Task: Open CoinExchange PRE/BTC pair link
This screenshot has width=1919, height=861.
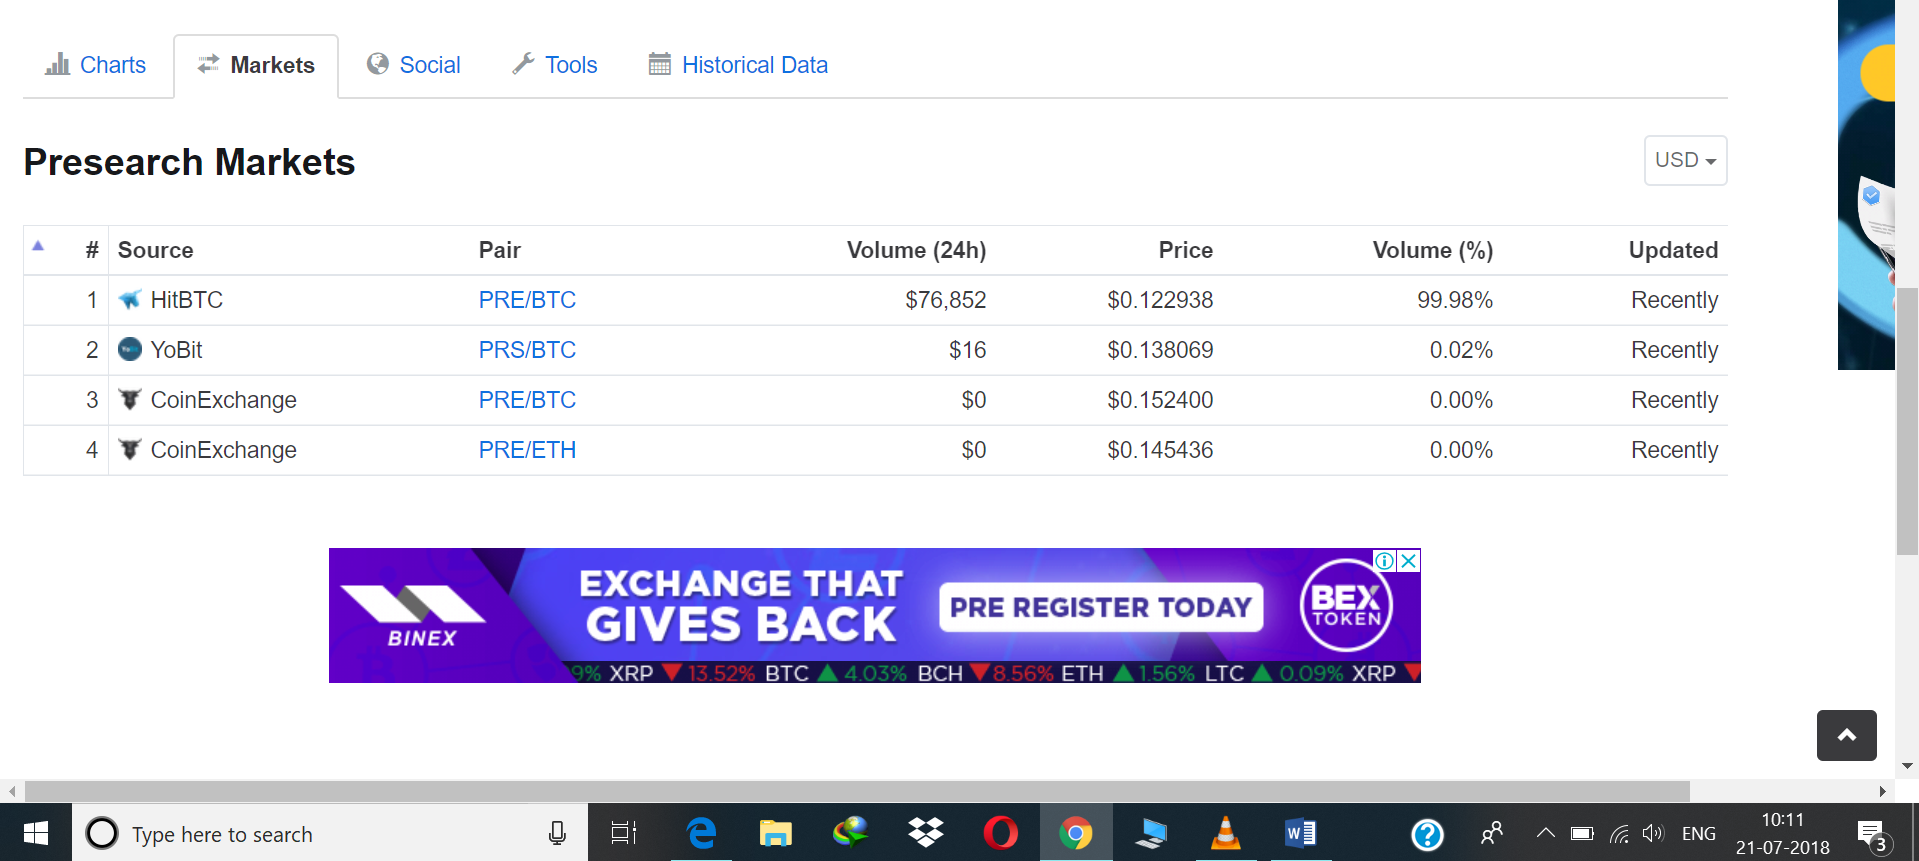Action: tap(527, 400)
